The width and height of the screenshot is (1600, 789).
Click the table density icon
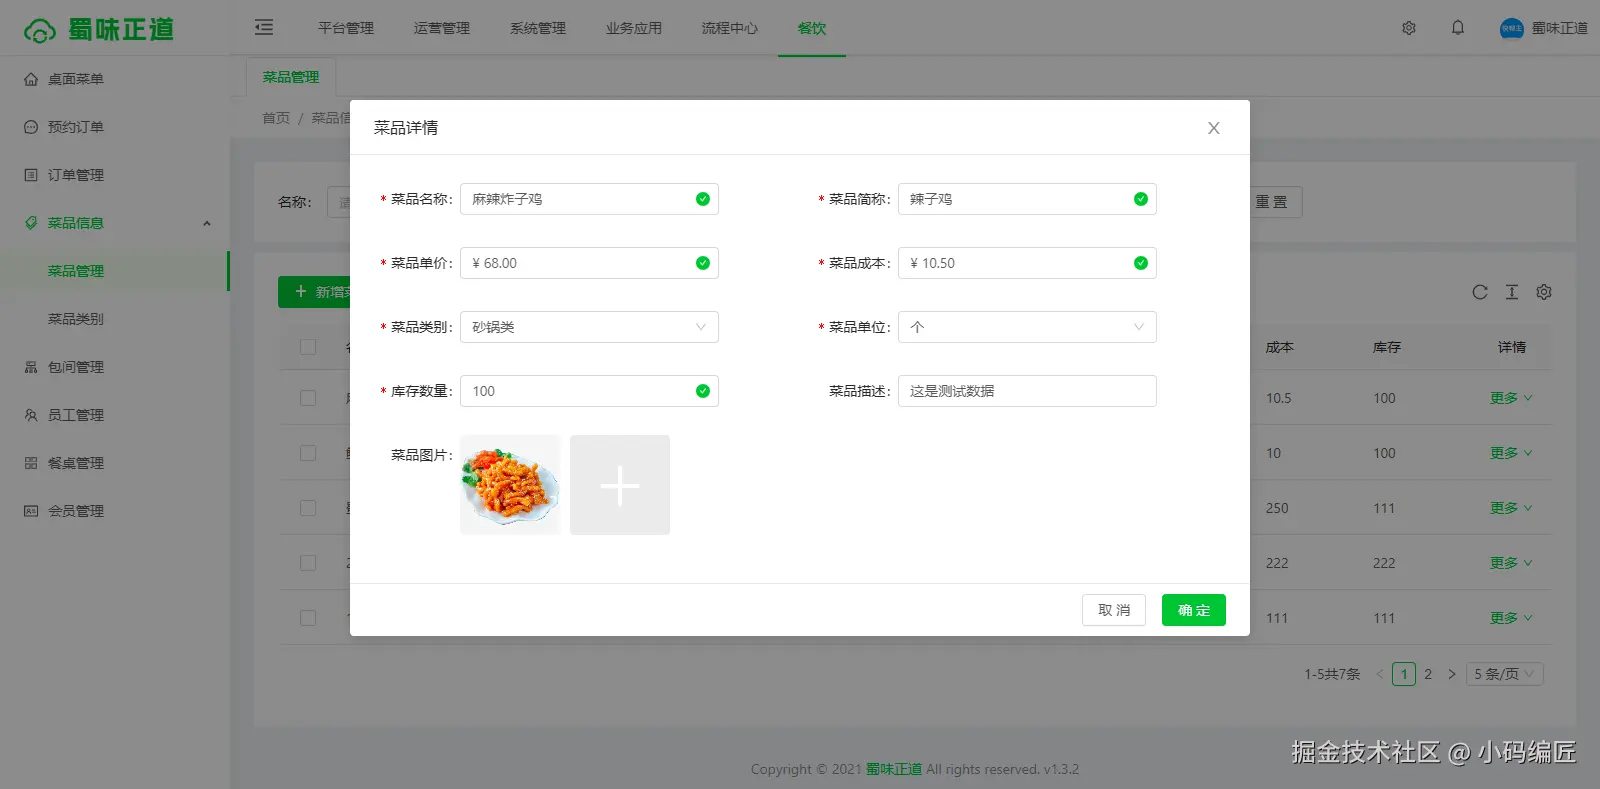pos(1512,292)
